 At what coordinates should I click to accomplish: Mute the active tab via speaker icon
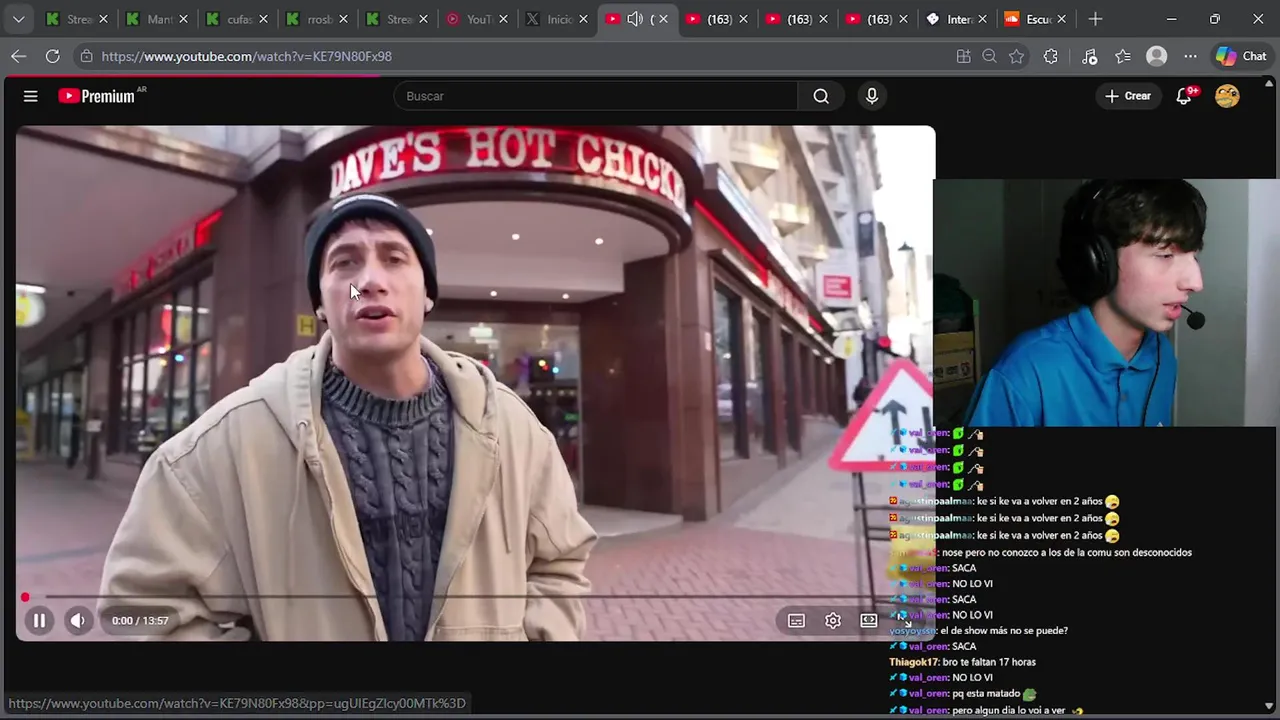point(635,19)
